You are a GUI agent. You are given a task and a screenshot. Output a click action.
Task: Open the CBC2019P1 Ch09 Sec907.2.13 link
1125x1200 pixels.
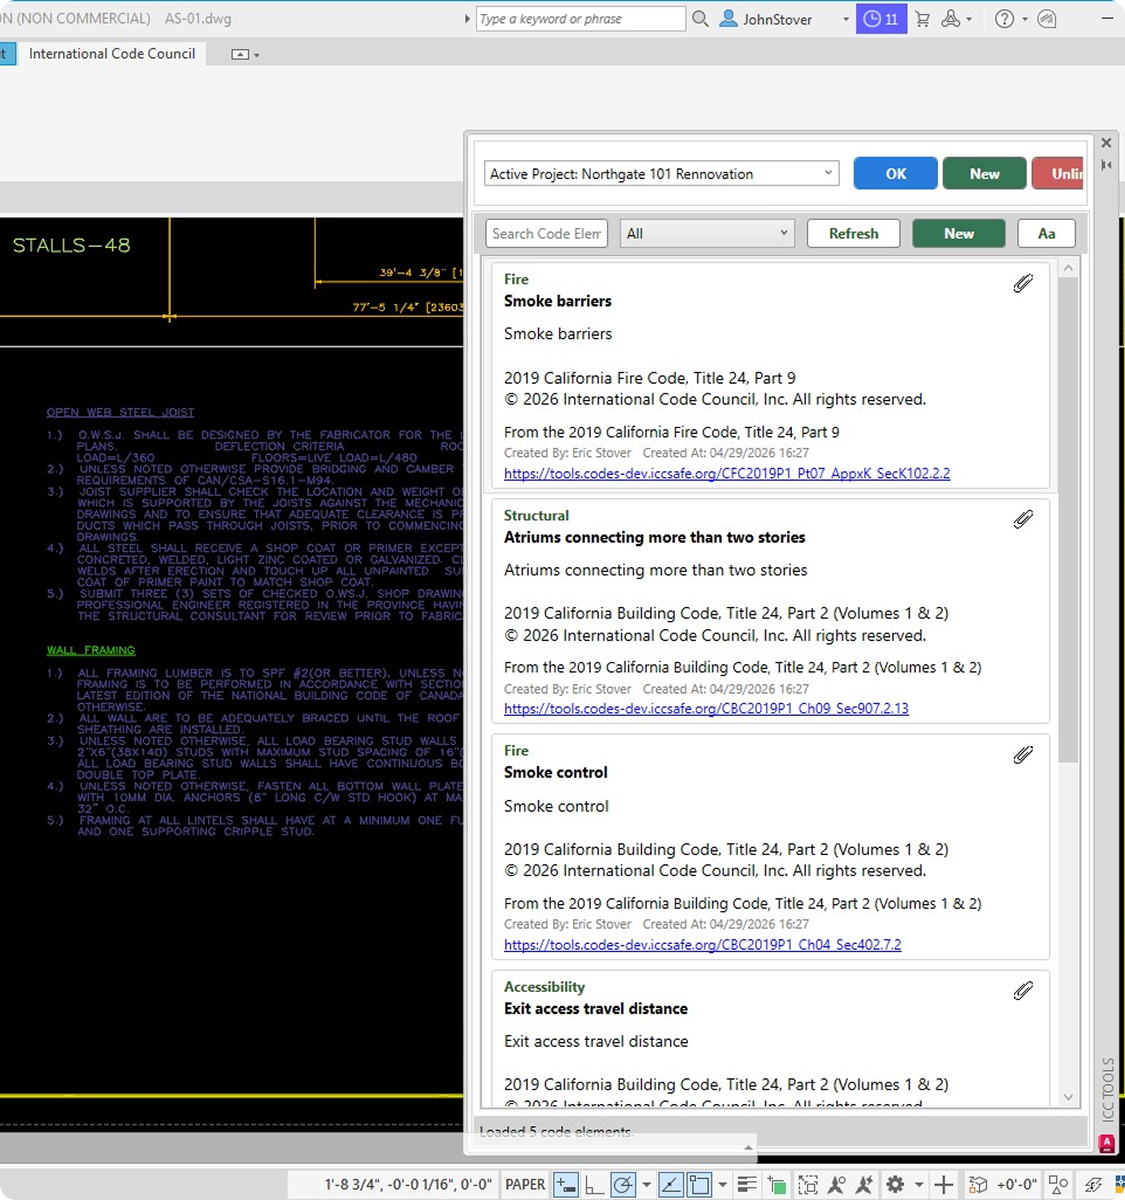[706, 709]
